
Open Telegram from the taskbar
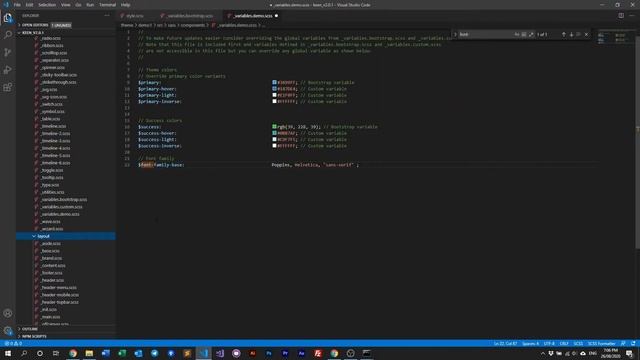tap(154, 353)
